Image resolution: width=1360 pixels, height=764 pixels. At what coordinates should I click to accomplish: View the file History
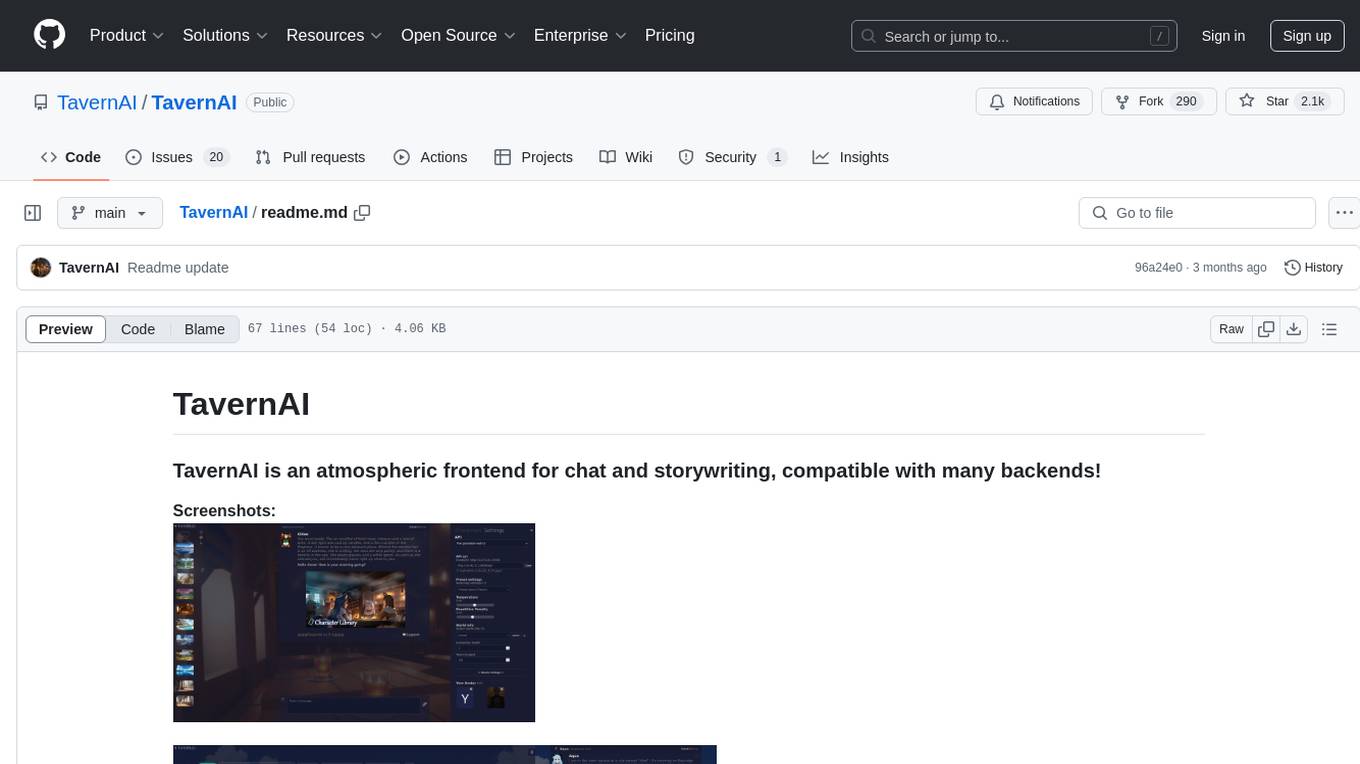tap(1313, 268)
